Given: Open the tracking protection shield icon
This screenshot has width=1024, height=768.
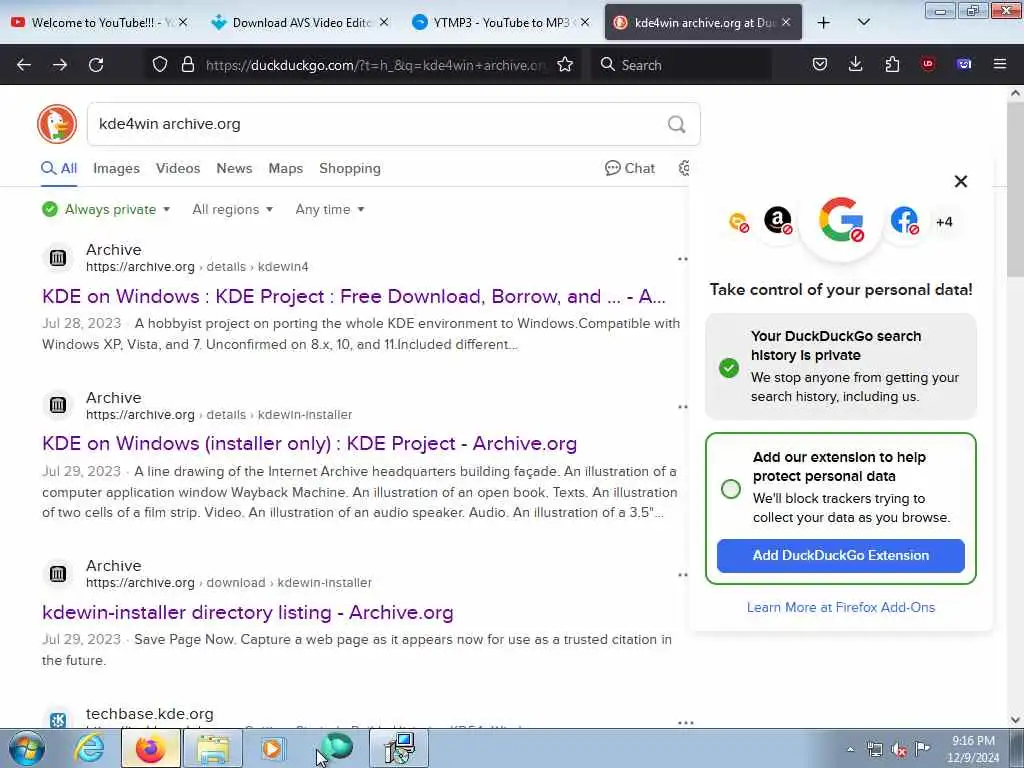Looking at the screenshot, I should [x=160, y=65].
